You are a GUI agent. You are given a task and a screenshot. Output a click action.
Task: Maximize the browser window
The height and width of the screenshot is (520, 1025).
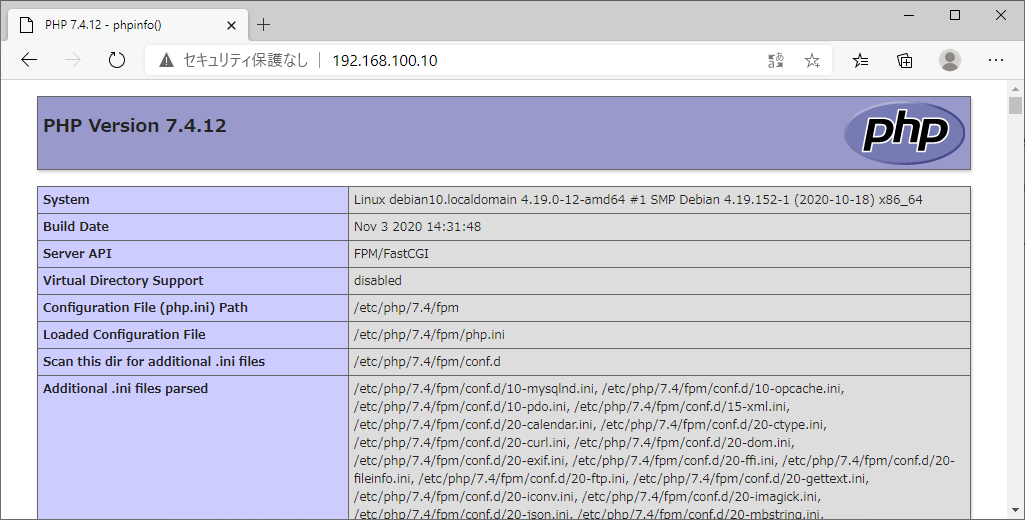[954, 15]
